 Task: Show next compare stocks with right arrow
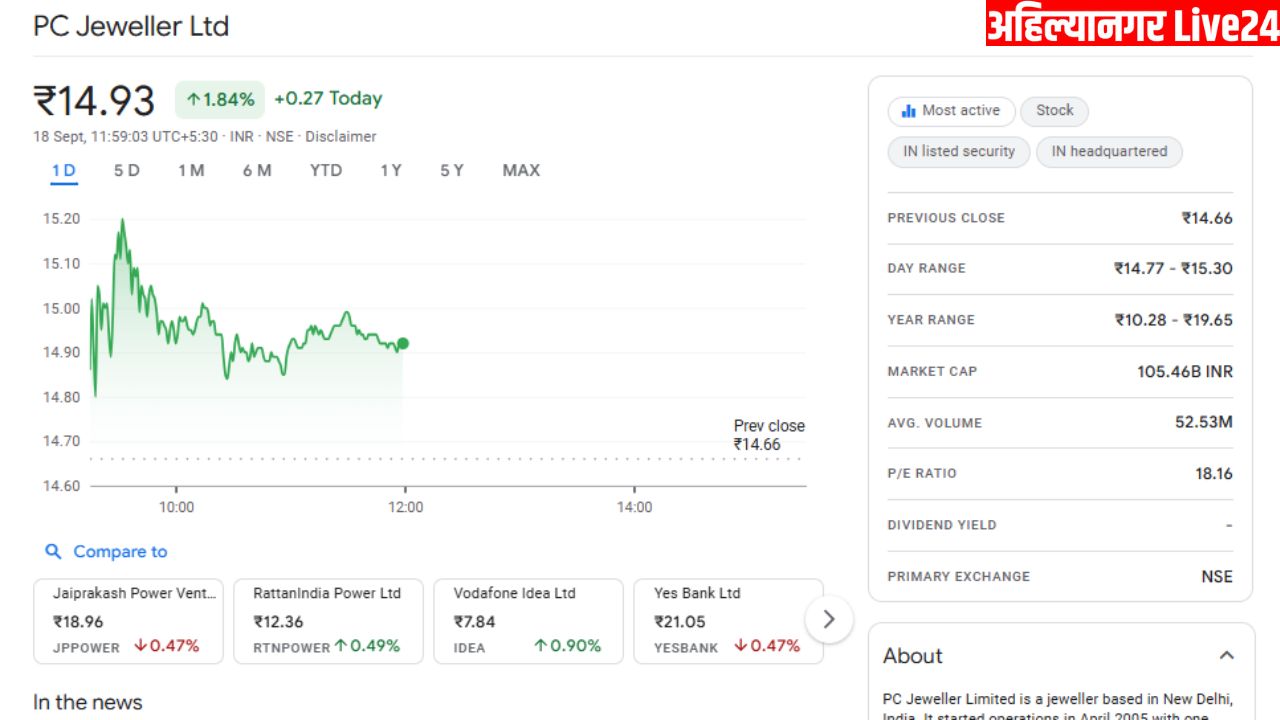[828, 619]
